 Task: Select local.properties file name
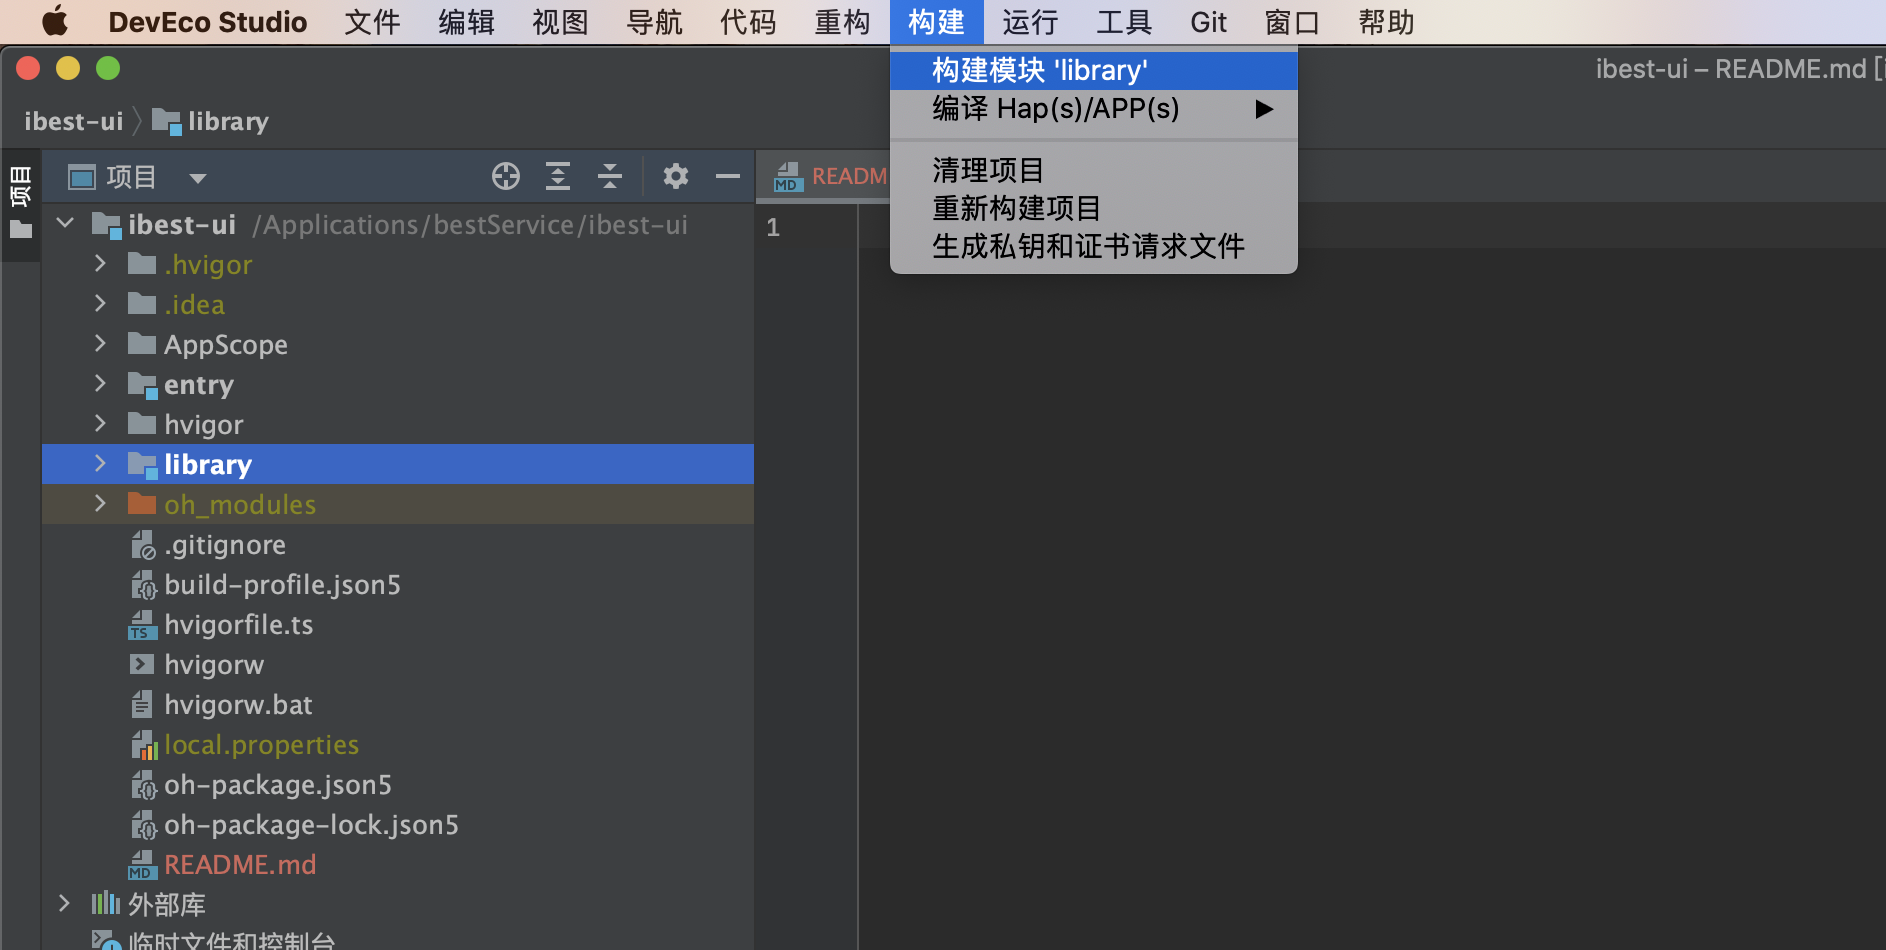tap(261, 745)
